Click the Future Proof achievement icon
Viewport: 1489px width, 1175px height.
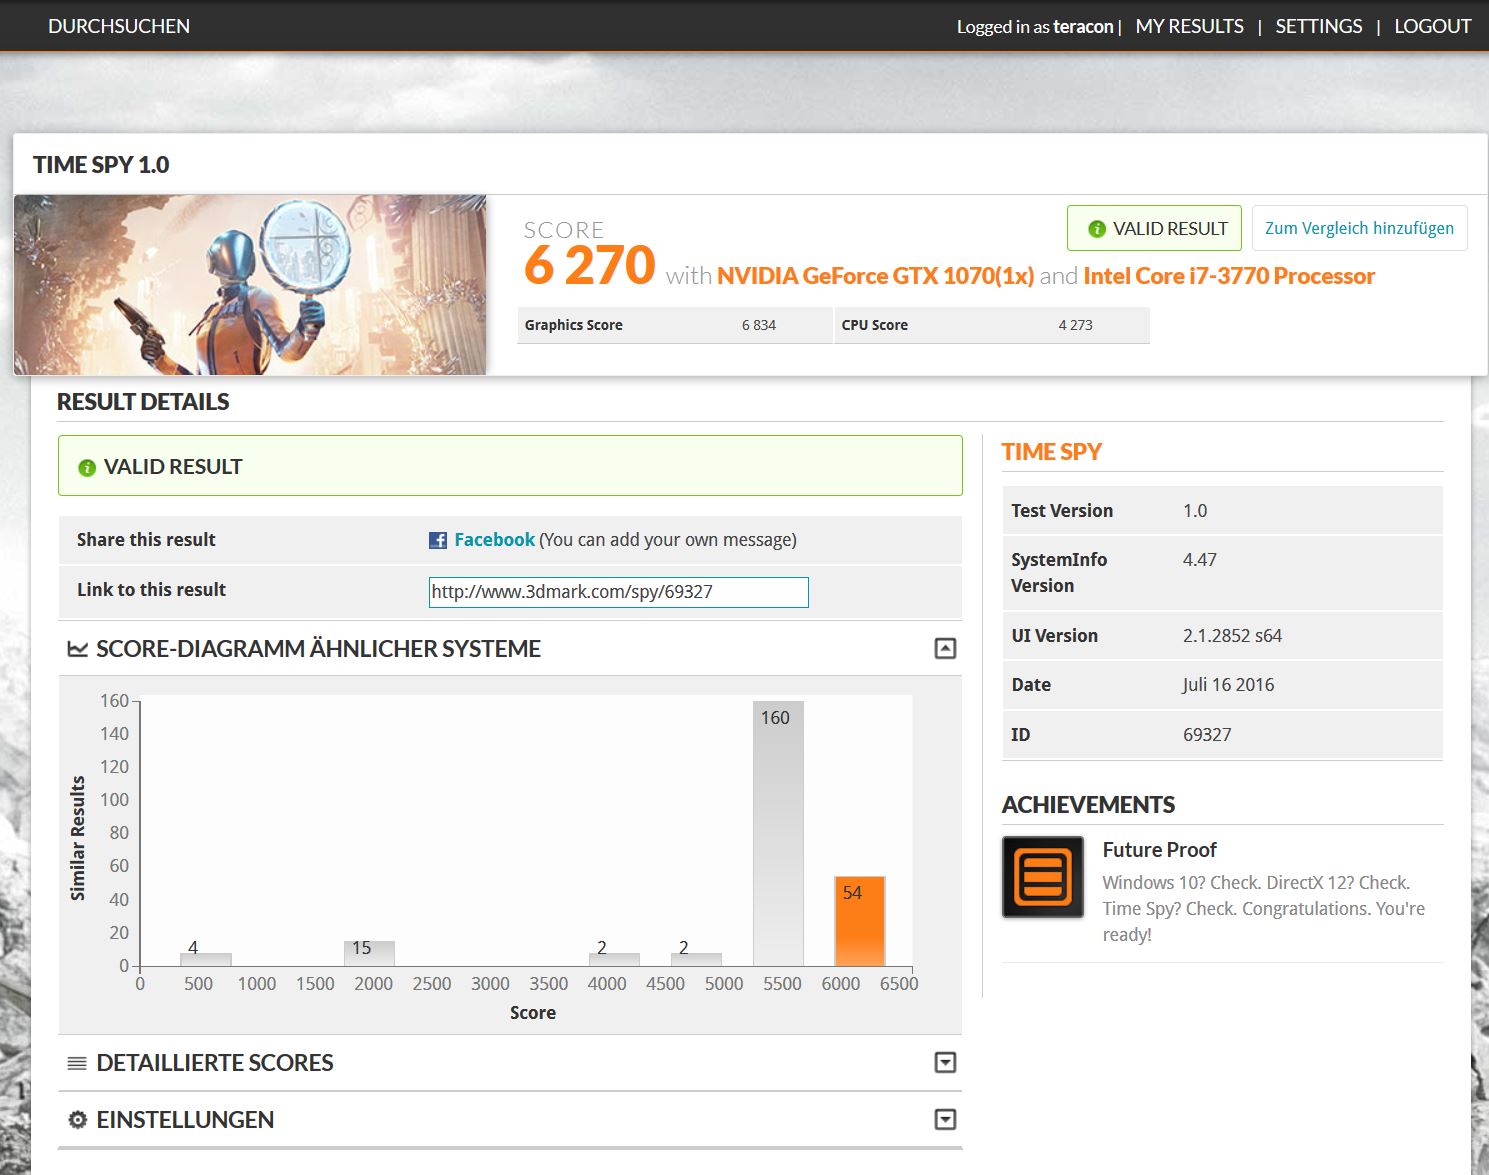[1043, 877]
